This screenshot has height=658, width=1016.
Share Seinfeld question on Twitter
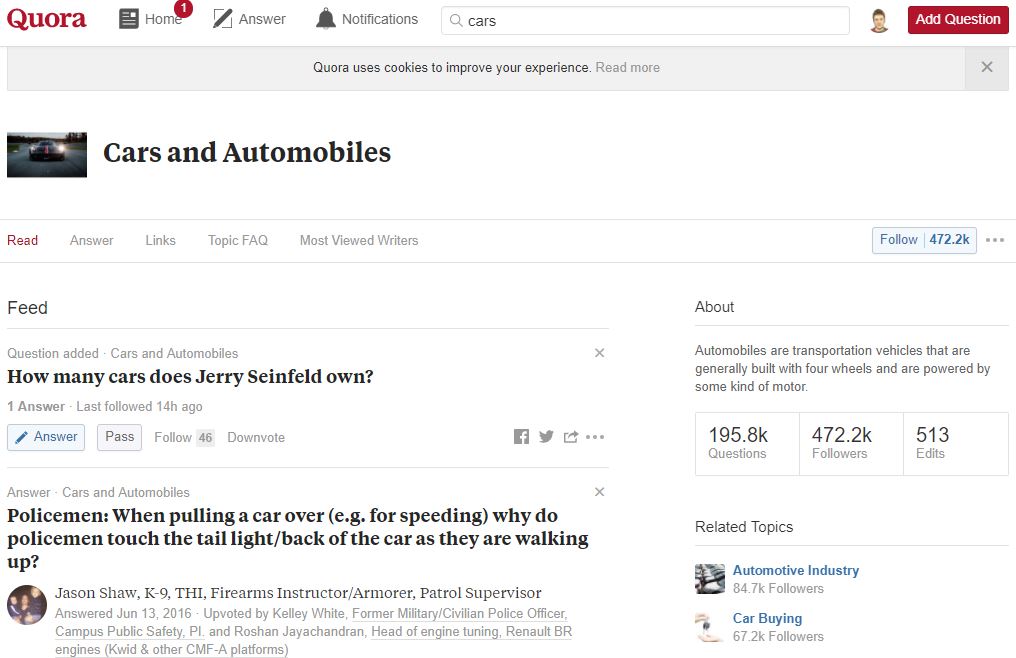(546, 437)
